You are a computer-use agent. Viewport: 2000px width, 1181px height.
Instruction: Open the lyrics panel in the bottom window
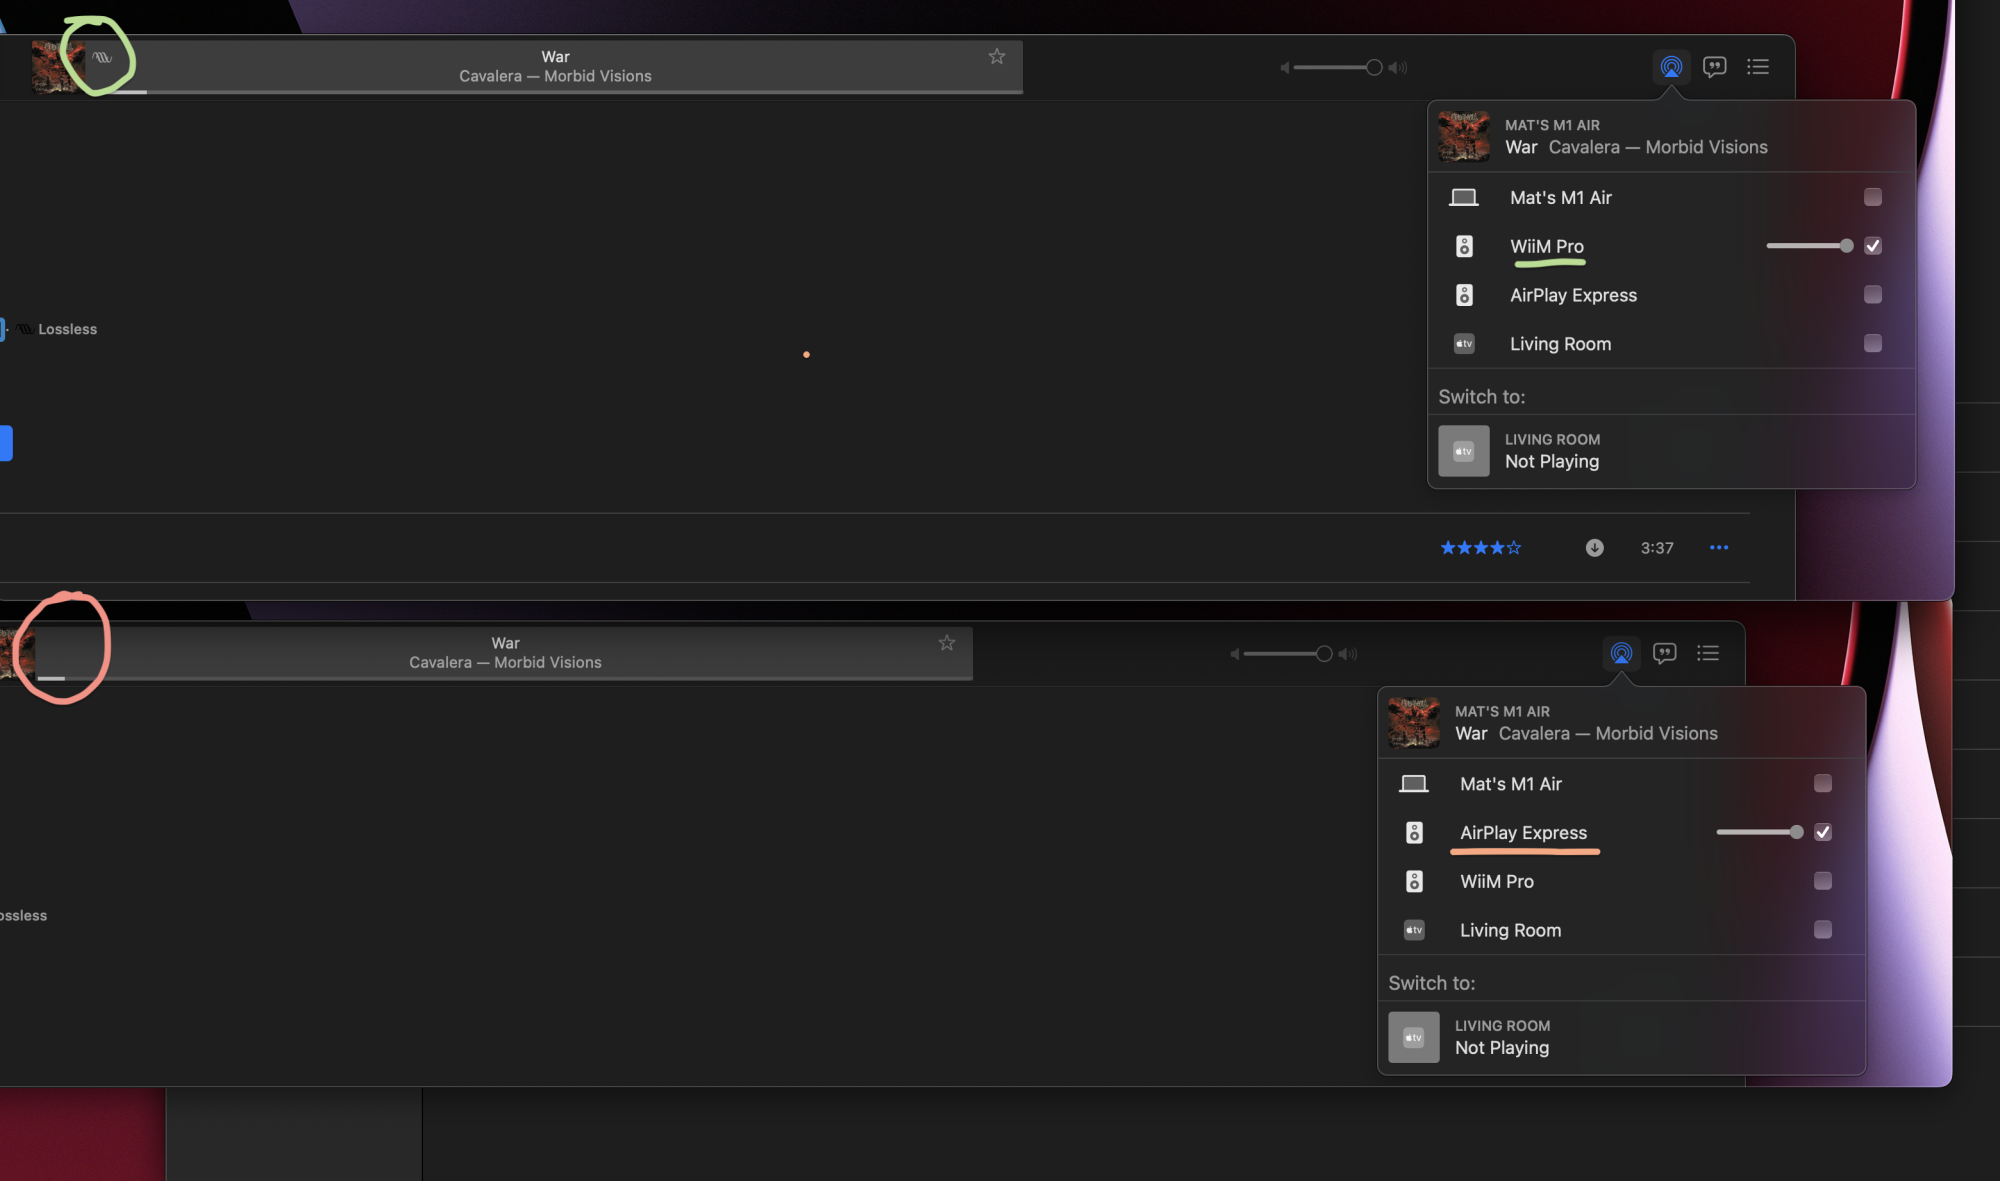[x=1664, y=653]
